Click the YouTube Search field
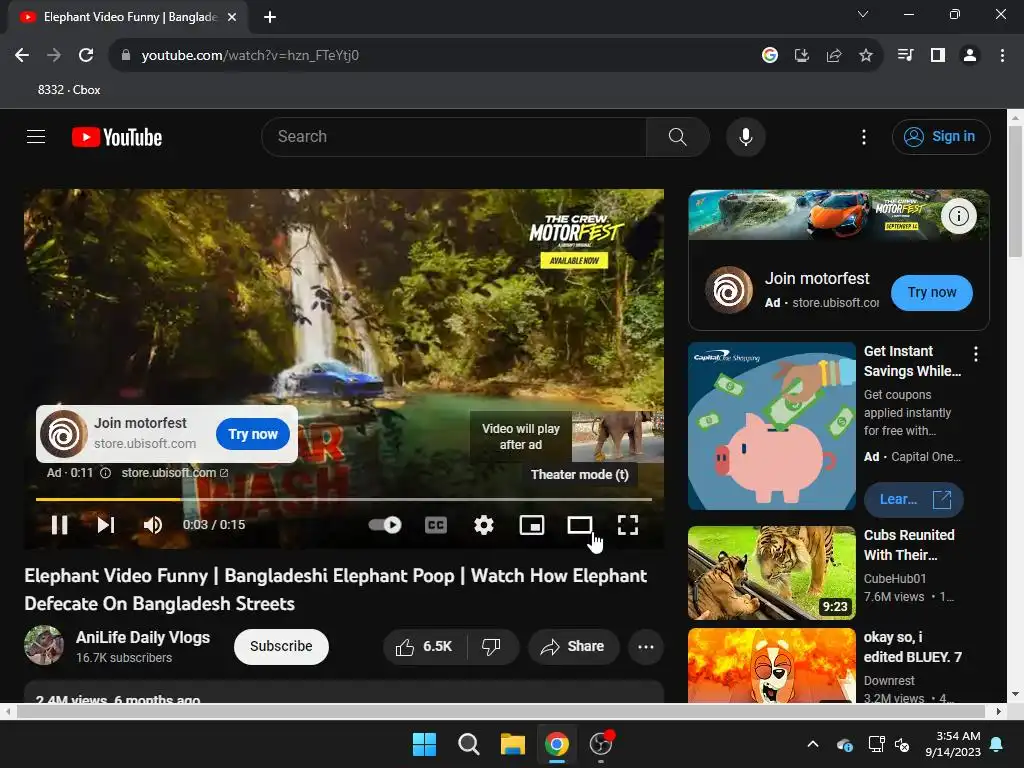The height and width of the screenshot is (768, 1024). [454, 136]
